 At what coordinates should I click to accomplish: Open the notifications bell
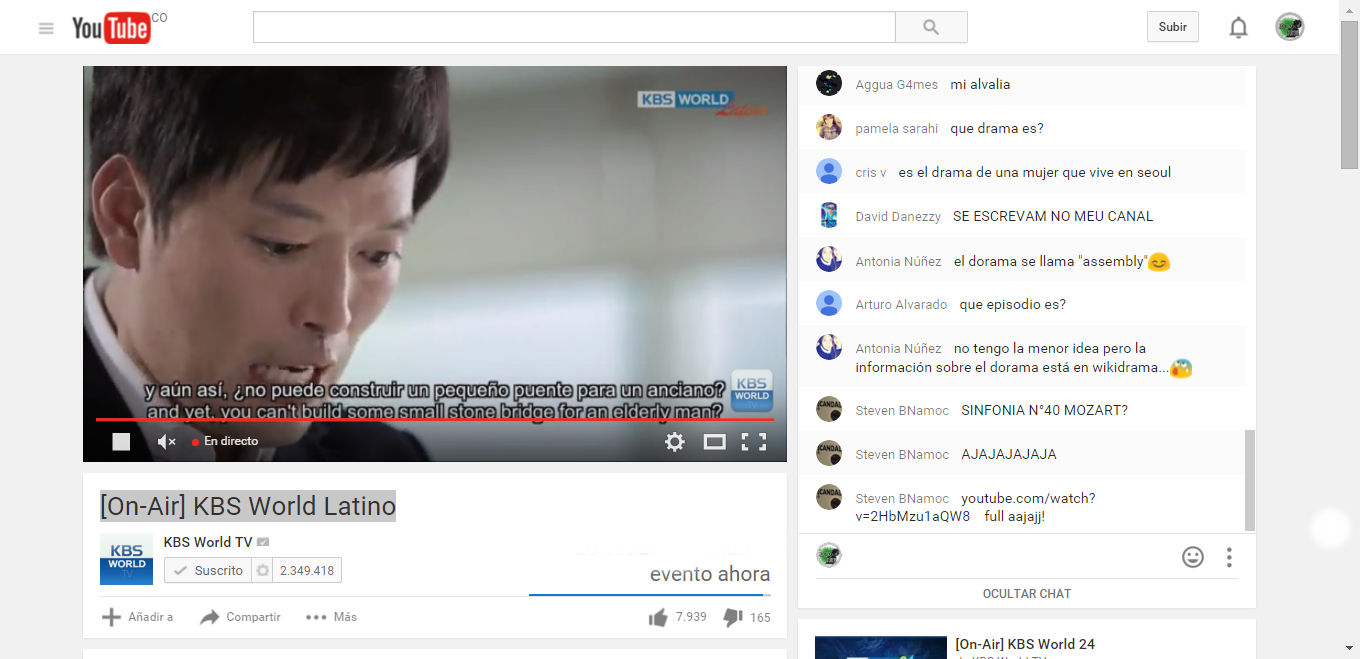(1238, 28)
